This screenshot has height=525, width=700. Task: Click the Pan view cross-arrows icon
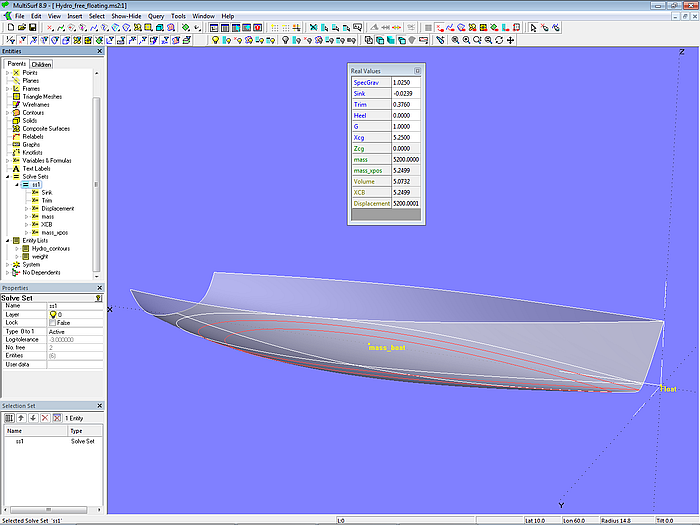tap(511, 40)
